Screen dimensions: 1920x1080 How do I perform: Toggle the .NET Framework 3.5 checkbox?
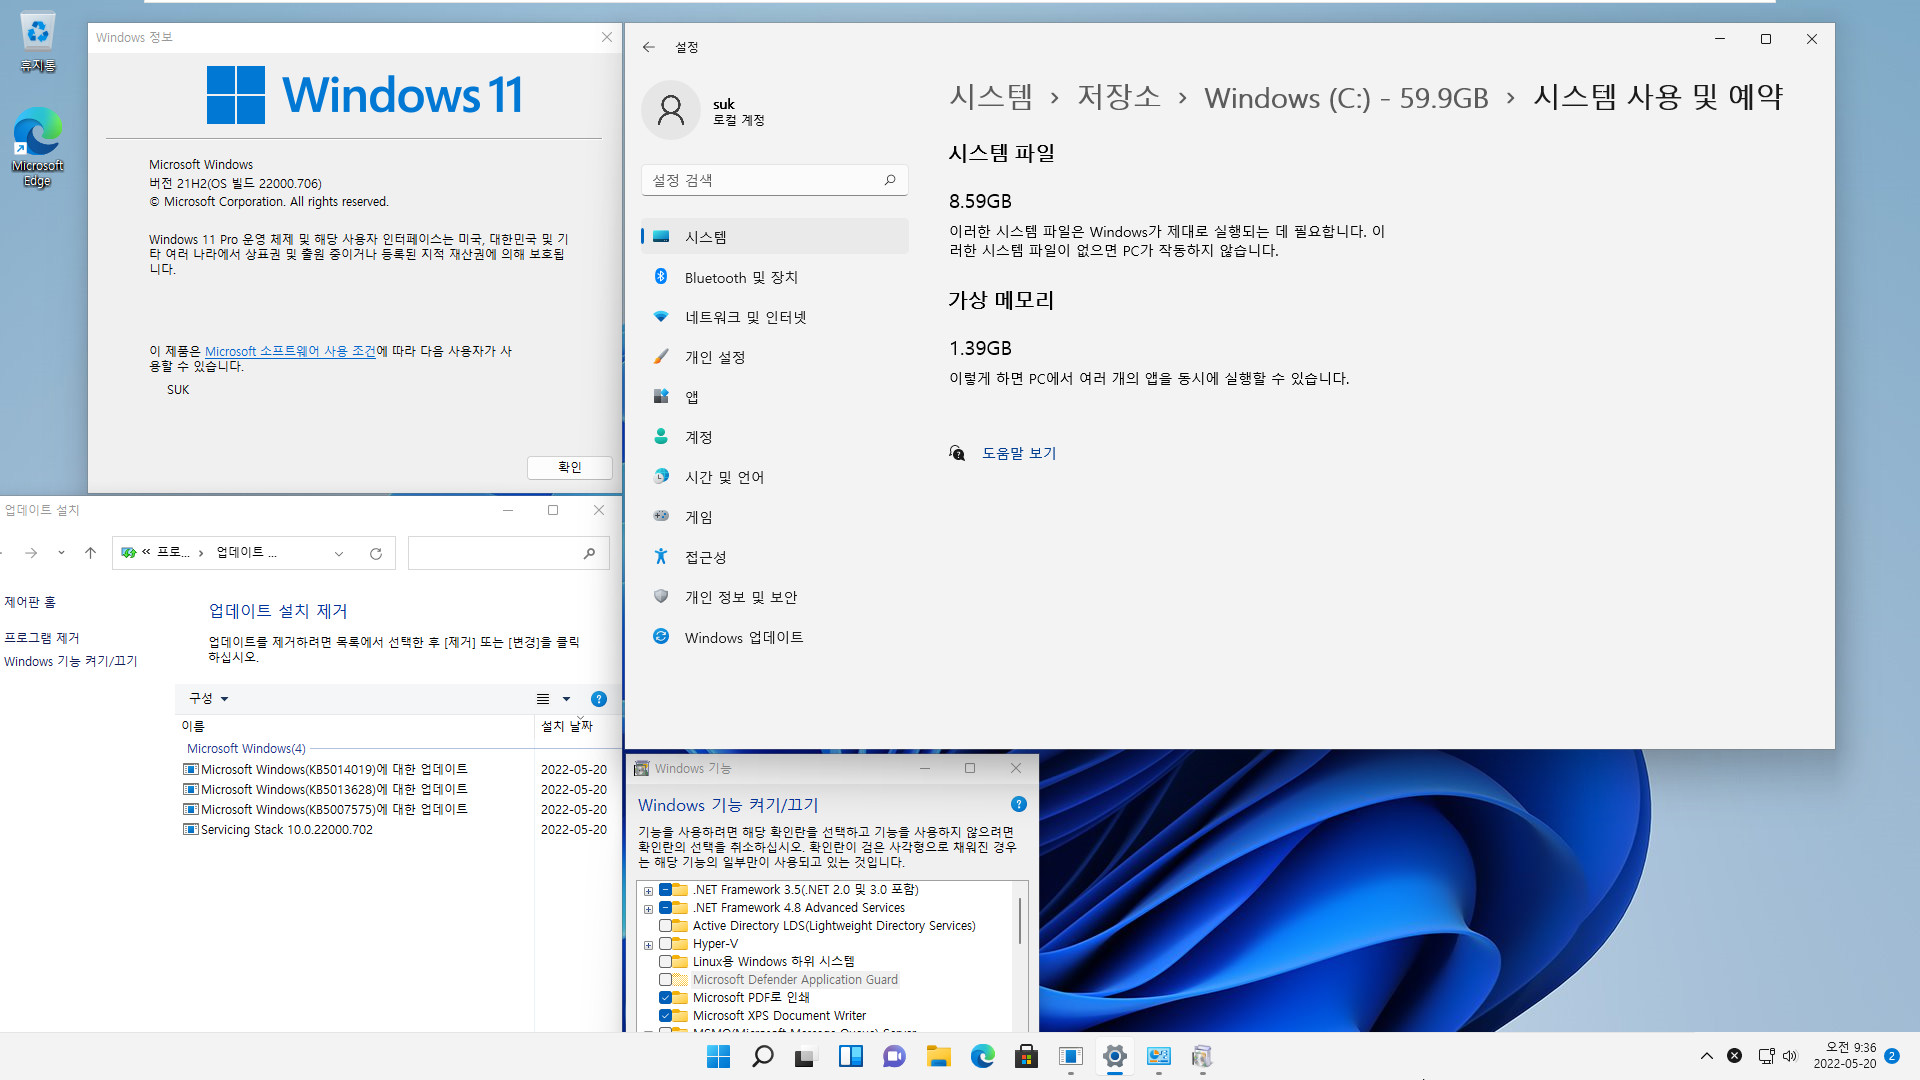(665, 889)
